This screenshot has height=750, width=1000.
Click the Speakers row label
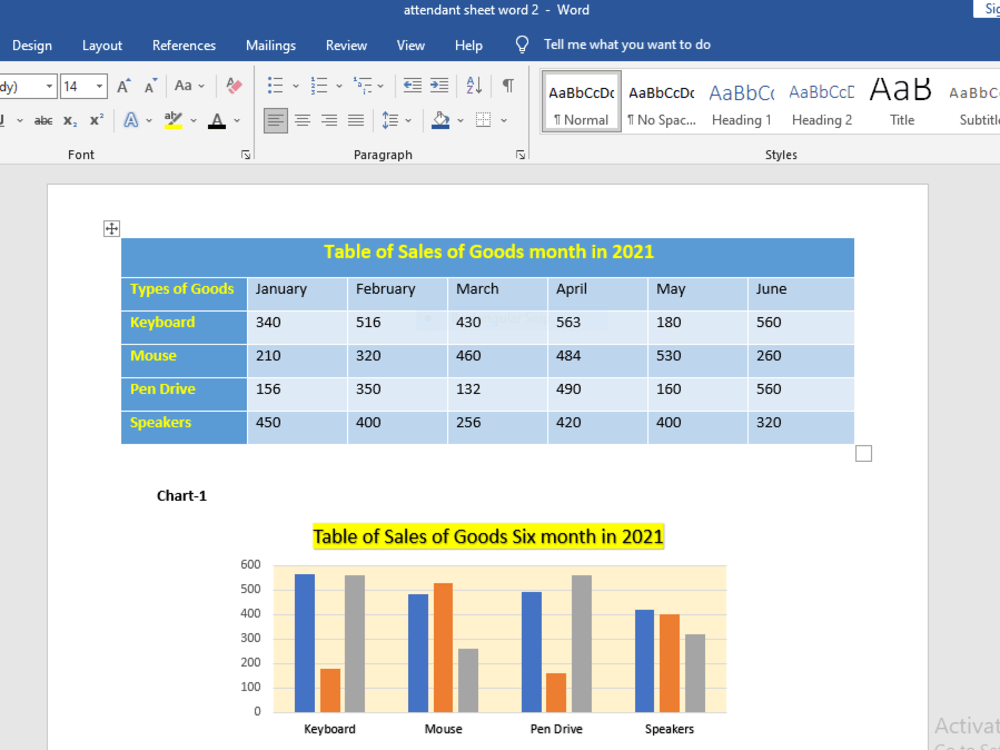(x=161, y=423)
